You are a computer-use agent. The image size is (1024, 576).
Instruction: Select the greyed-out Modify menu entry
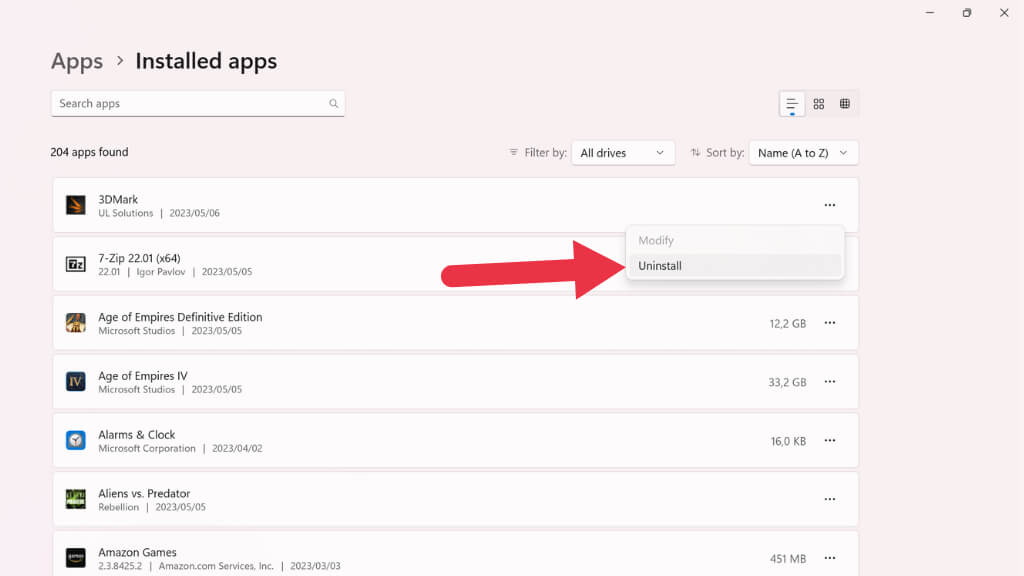[x=735, y=240]
